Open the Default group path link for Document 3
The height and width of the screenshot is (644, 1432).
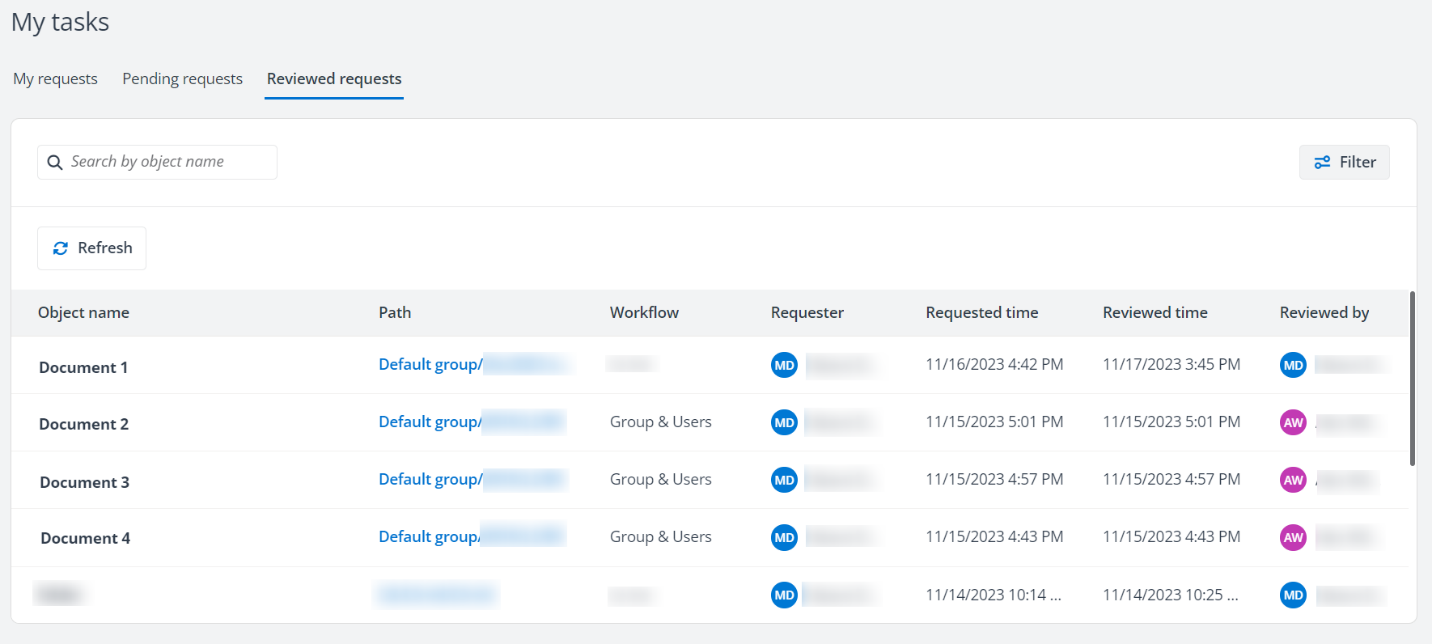coord(429,479)
